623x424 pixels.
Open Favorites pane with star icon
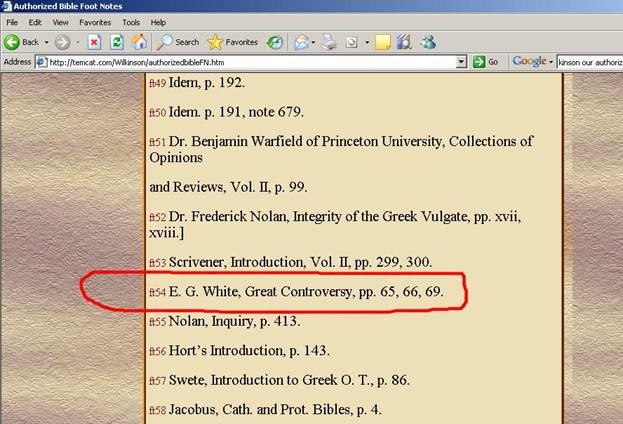click(232, 42)
